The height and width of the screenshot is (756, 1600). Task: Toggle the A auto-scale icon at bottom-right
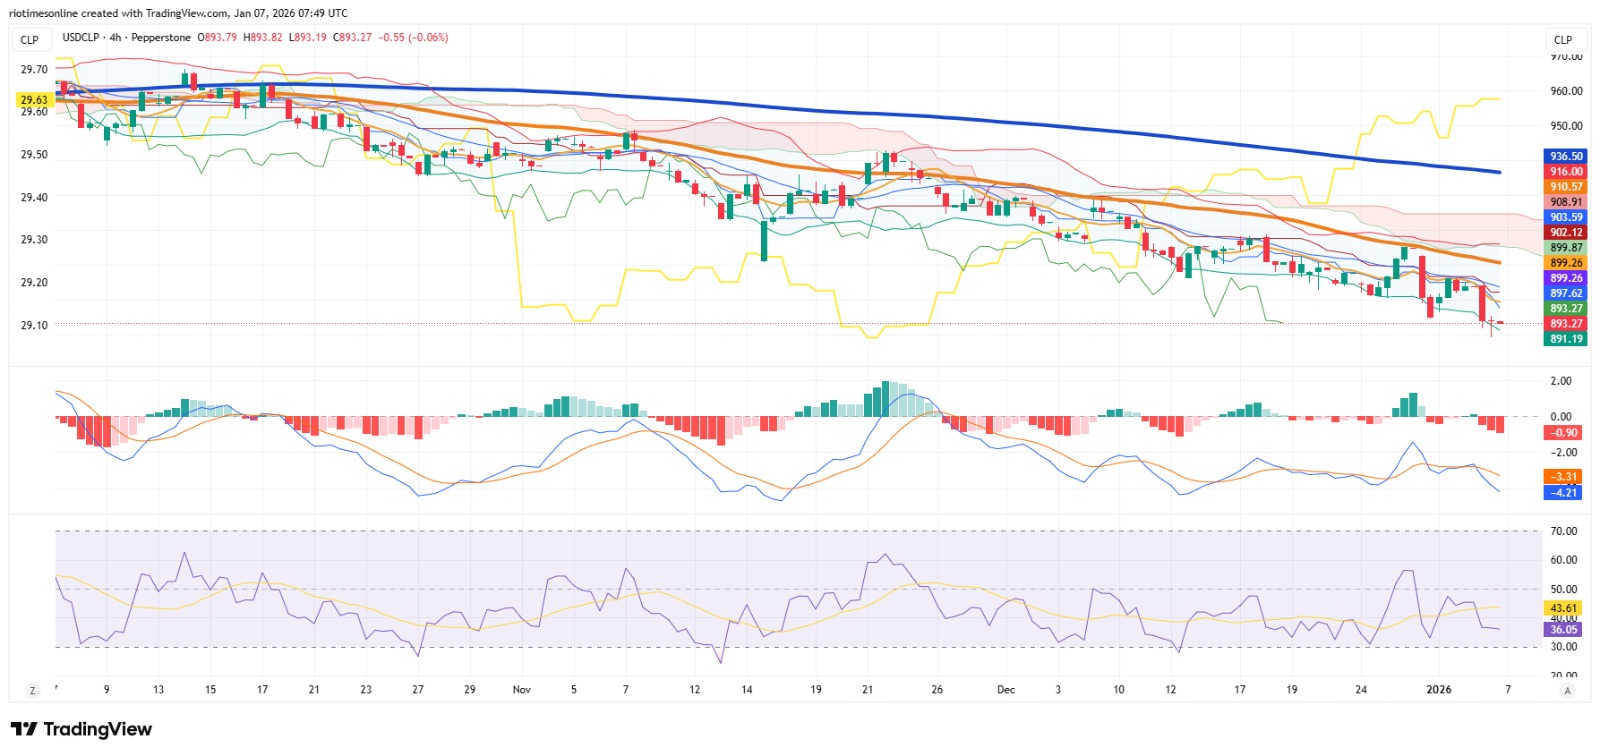(x=1567, y=690)
